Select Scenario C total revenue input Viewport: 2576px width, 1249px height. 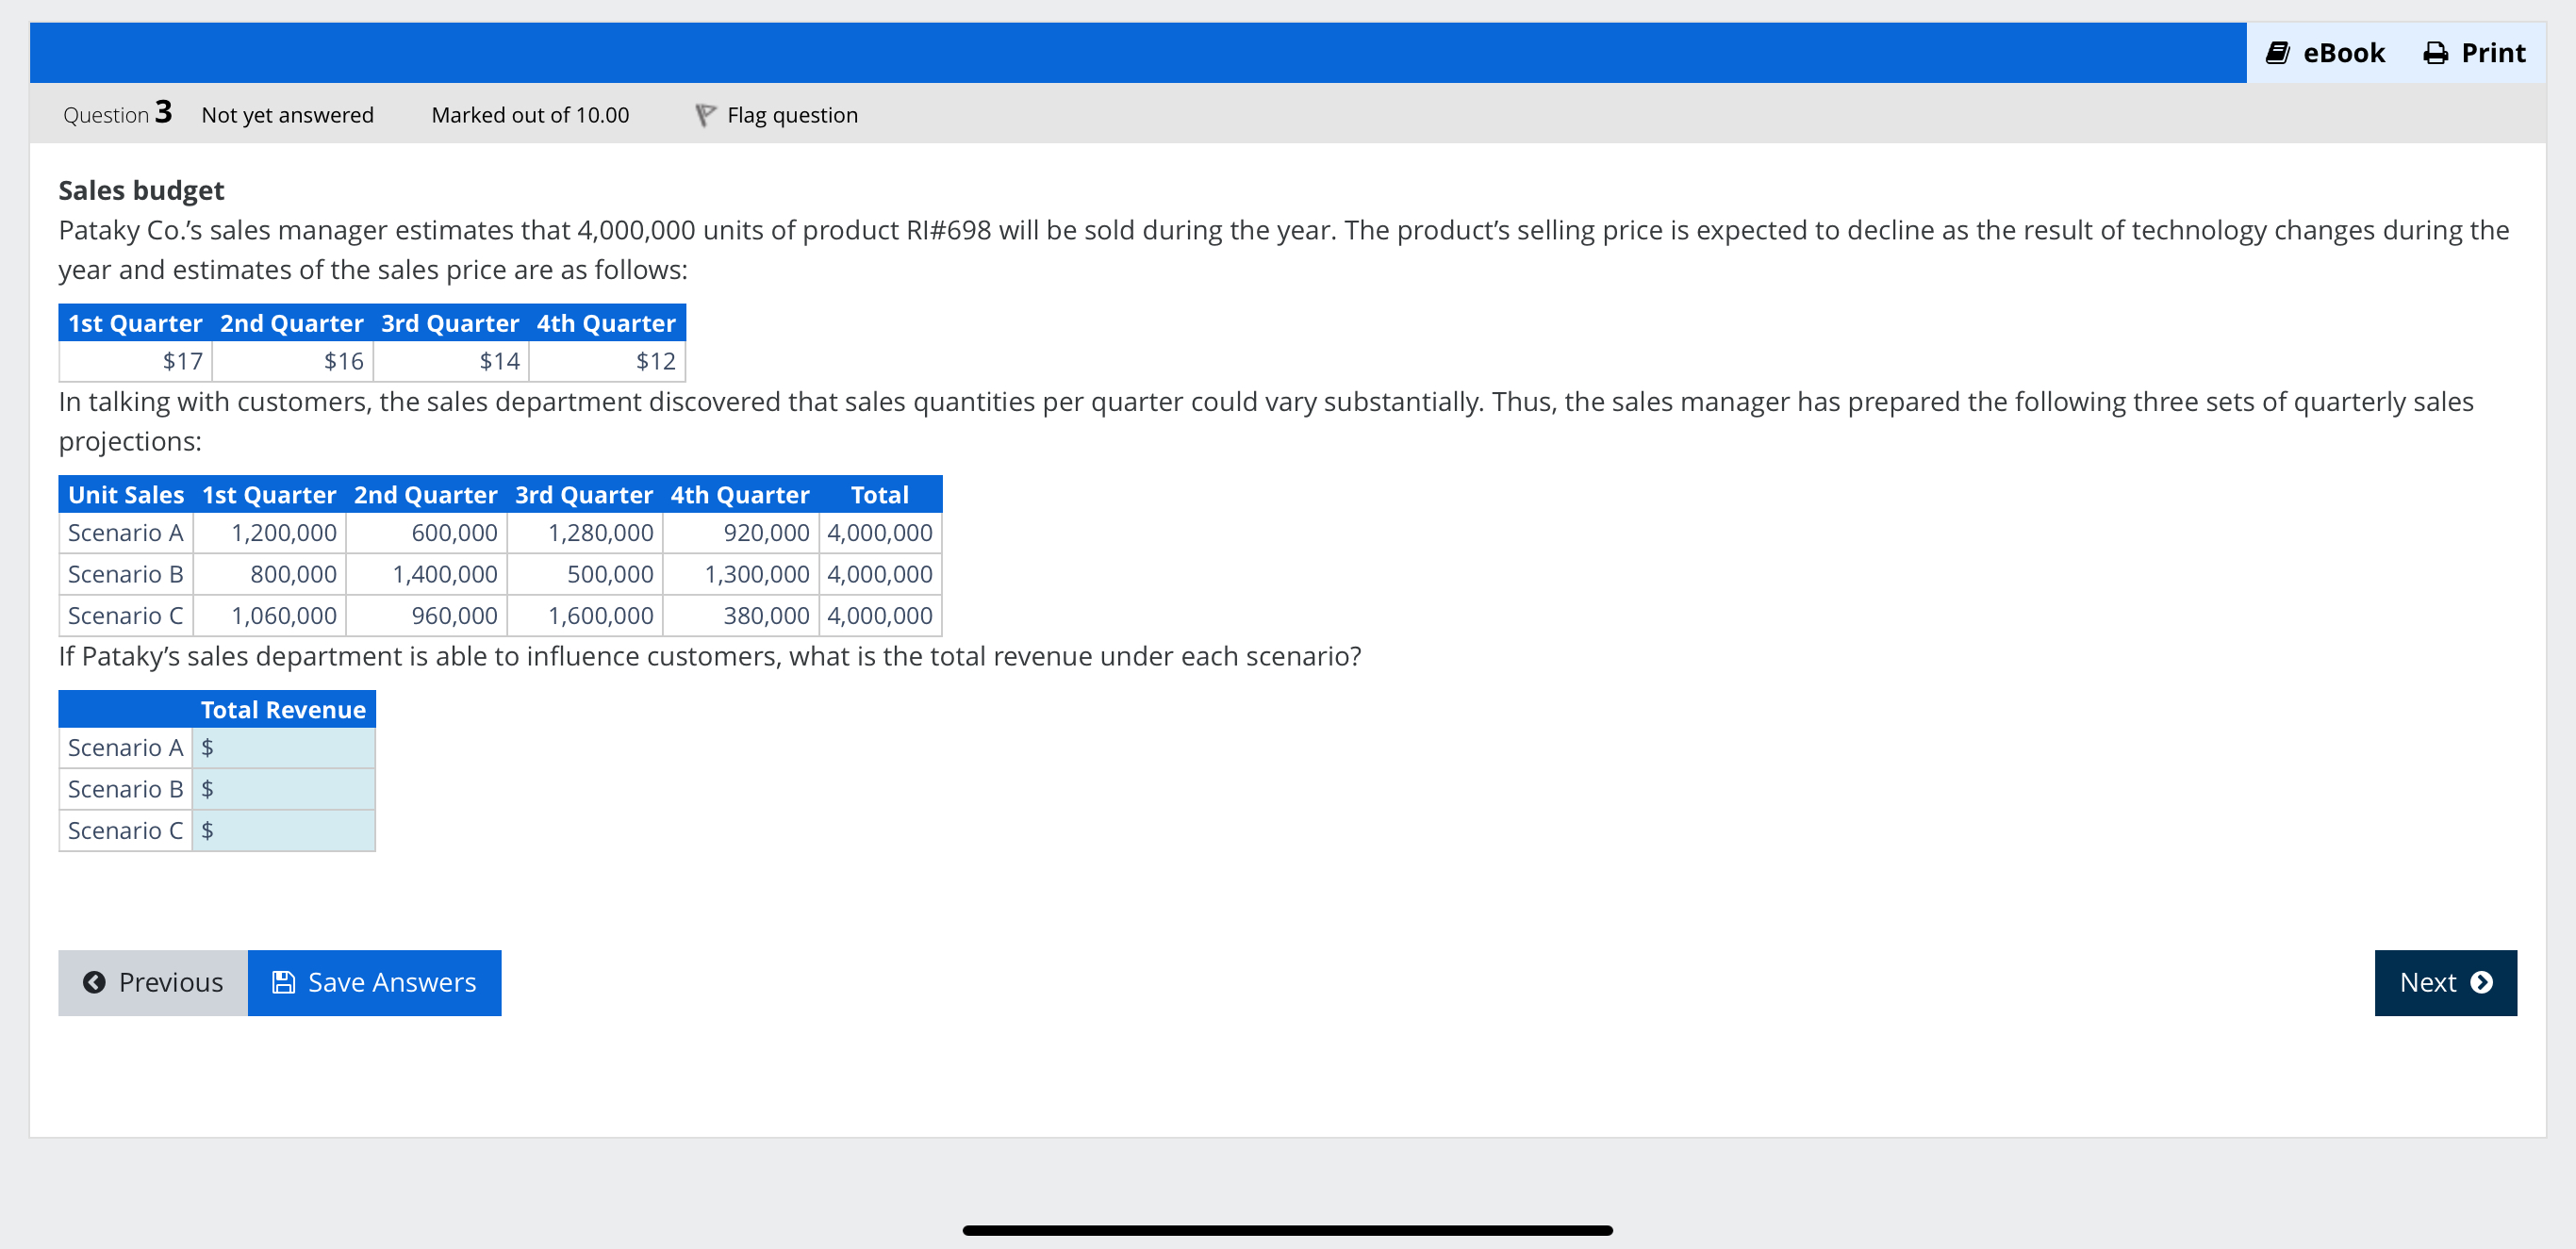pos(292,830)
